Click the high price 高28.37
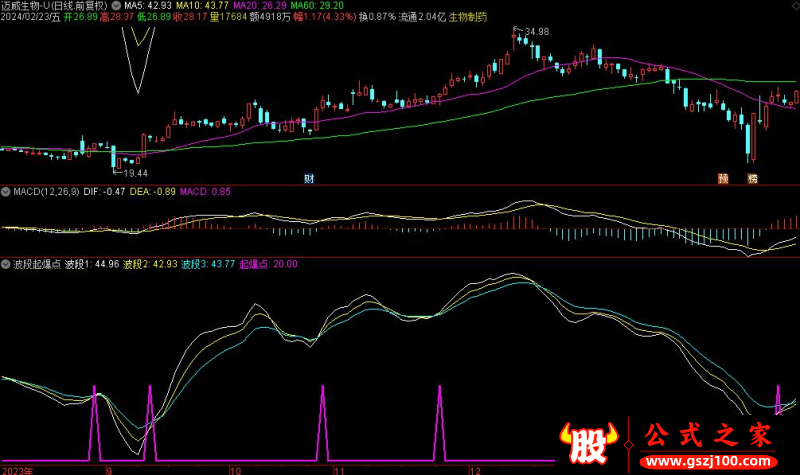 pyautogui.click(x=117, y=17)
